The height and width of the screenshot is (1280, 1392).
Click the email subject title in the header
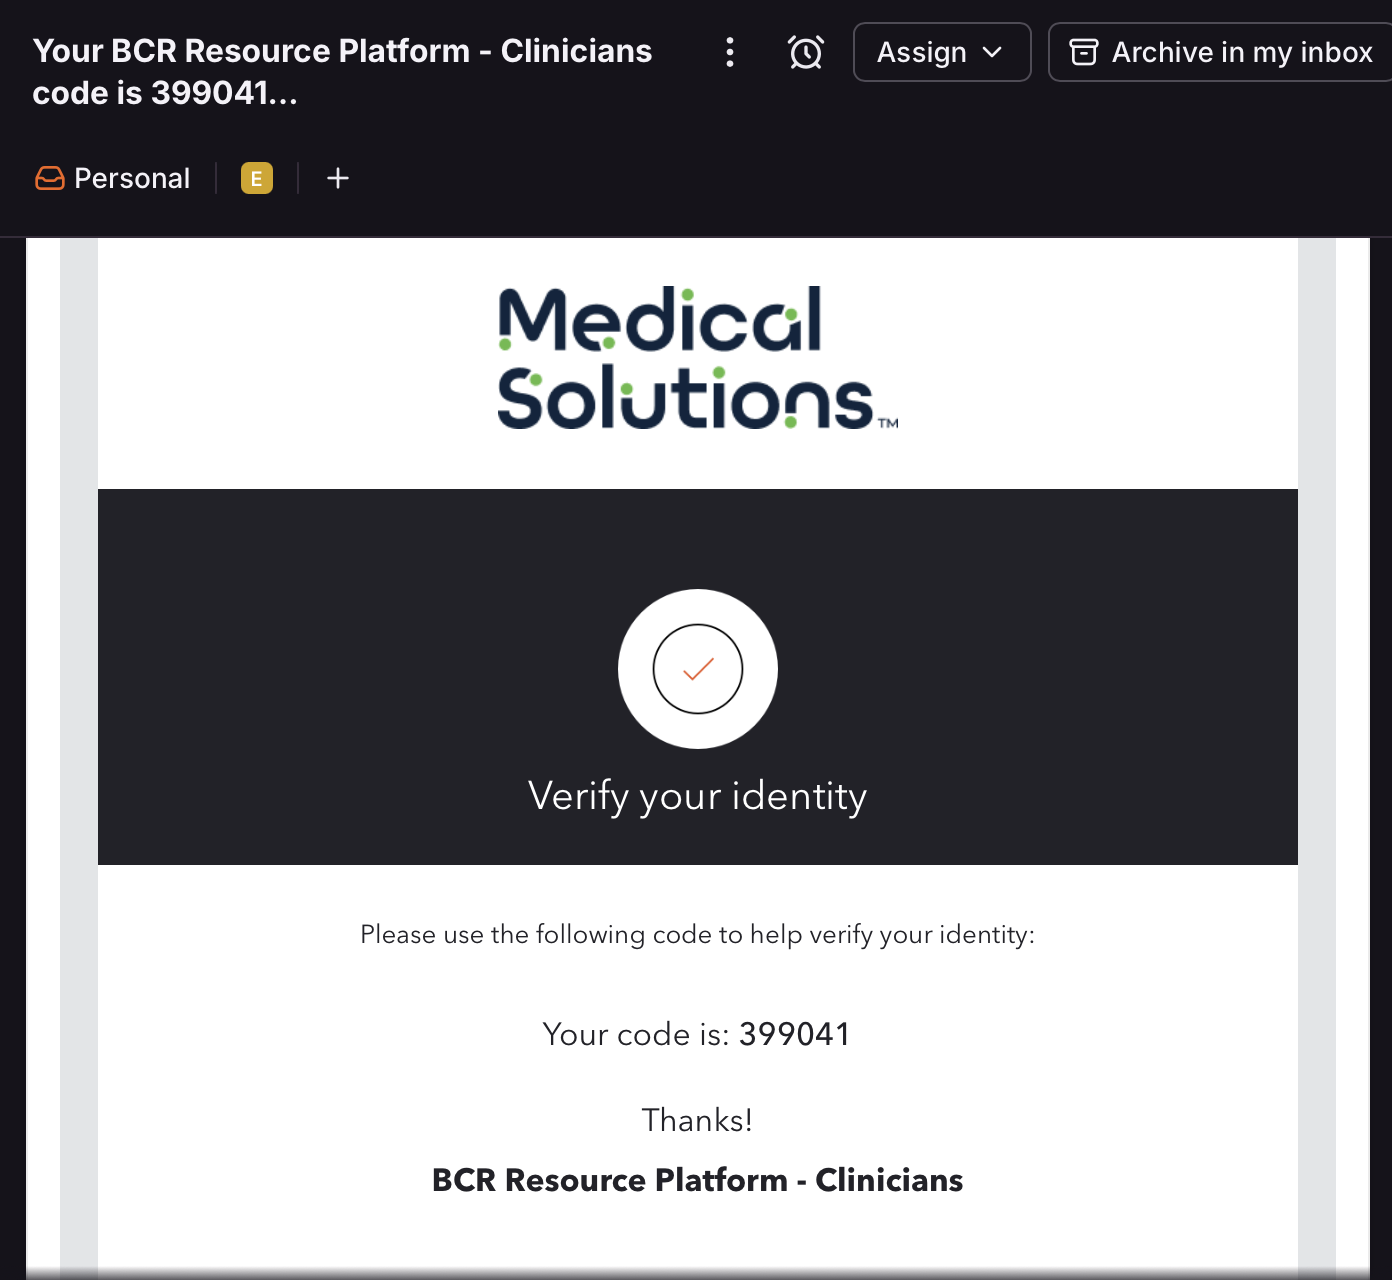pyautogui.click(x=342, y=72)
